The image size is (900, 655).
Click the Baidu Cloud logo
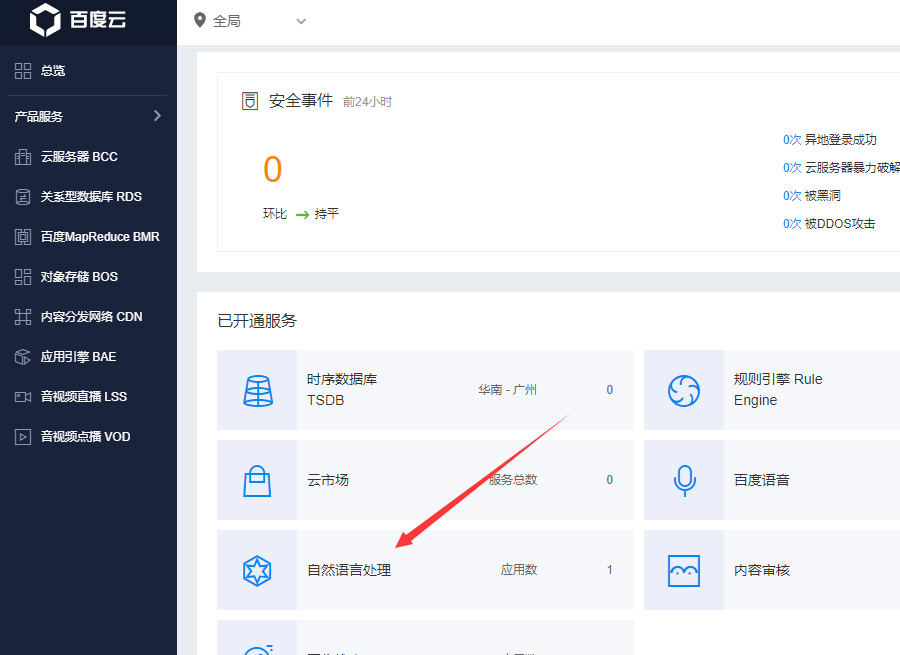coord(78,20)
